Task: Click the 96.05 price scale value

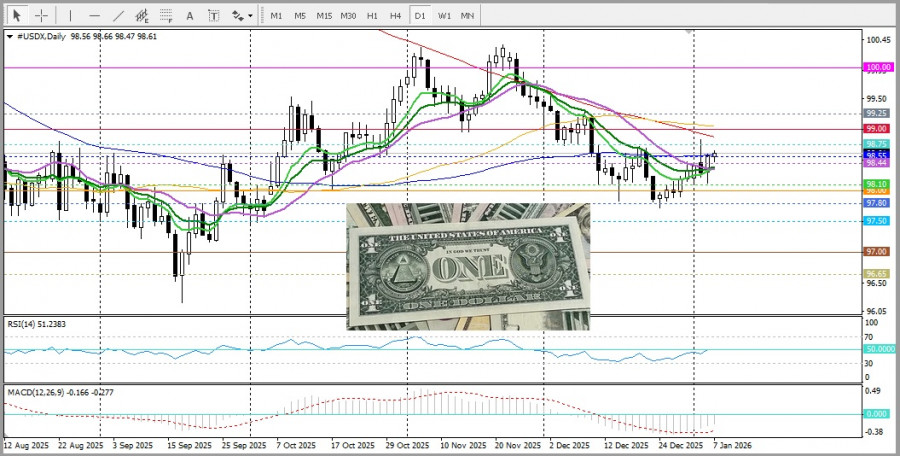Action: click(876, 311)
